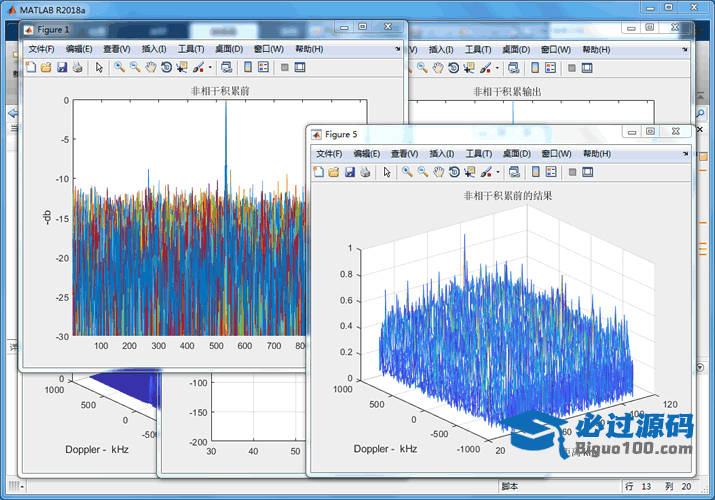Click dock arrow at Figure 5 menu bar right
The width and height of the screenshot is (715, 500).
pyautogui.click(x=685, y=154)
